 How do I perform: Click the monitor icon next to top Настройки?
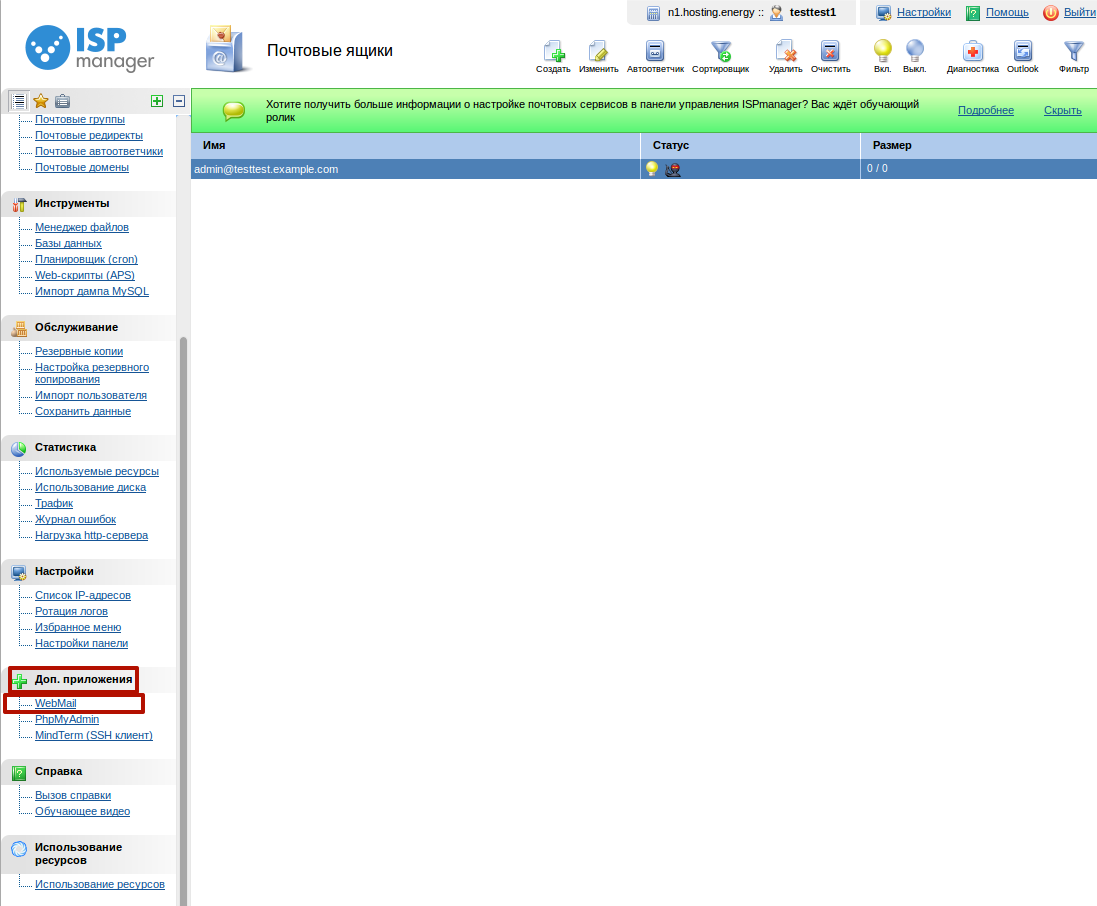click(x=884, y=13)
